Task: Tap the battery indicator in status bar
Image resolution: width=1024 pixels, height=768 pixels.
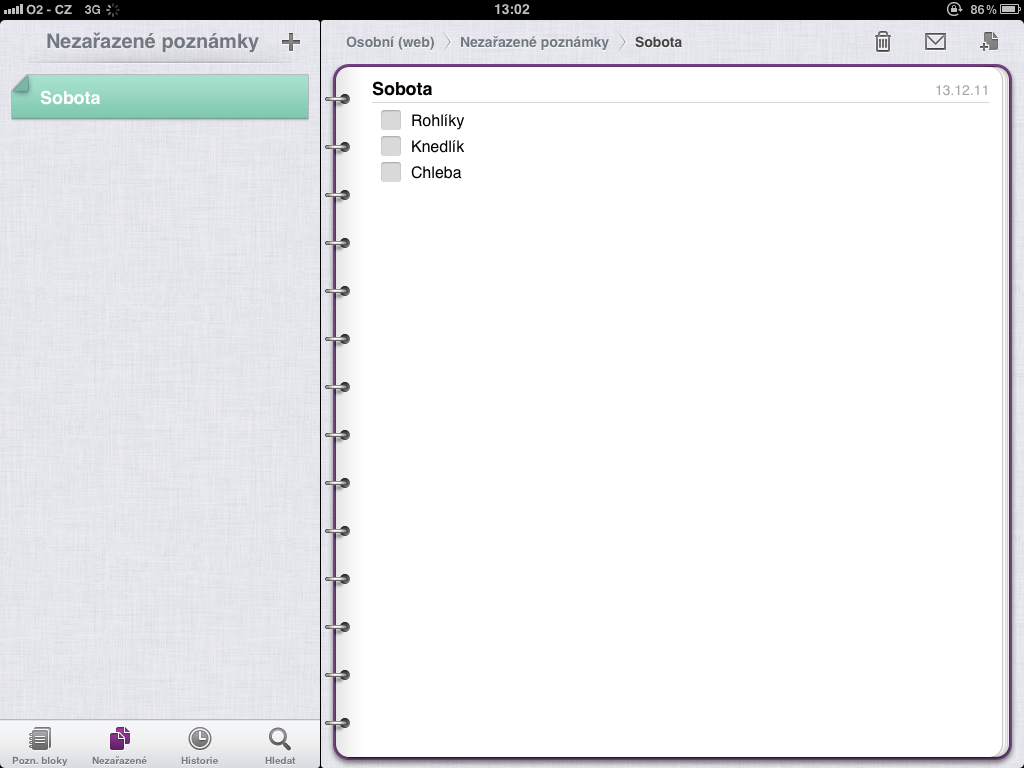Action: (x=1010, y=9)
